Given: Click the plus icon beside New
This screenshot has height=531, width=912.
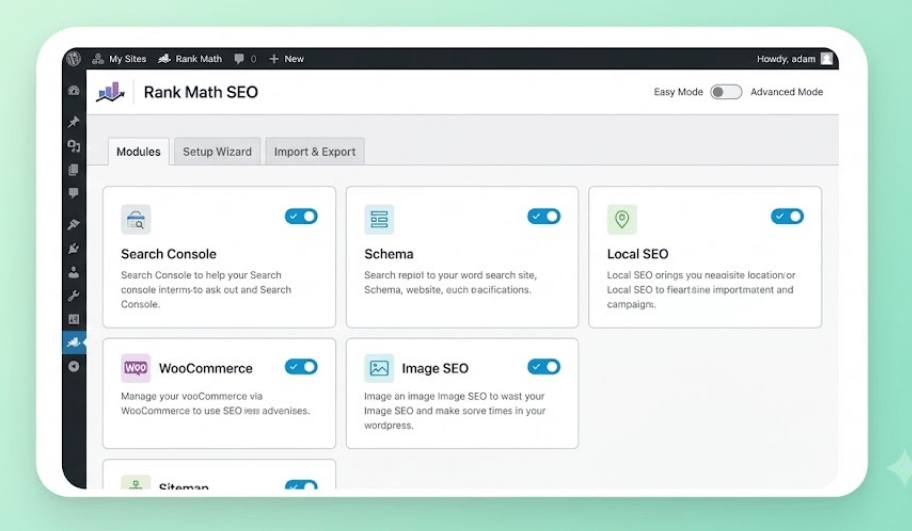Looking at the screenshot, I should point(274,59).
